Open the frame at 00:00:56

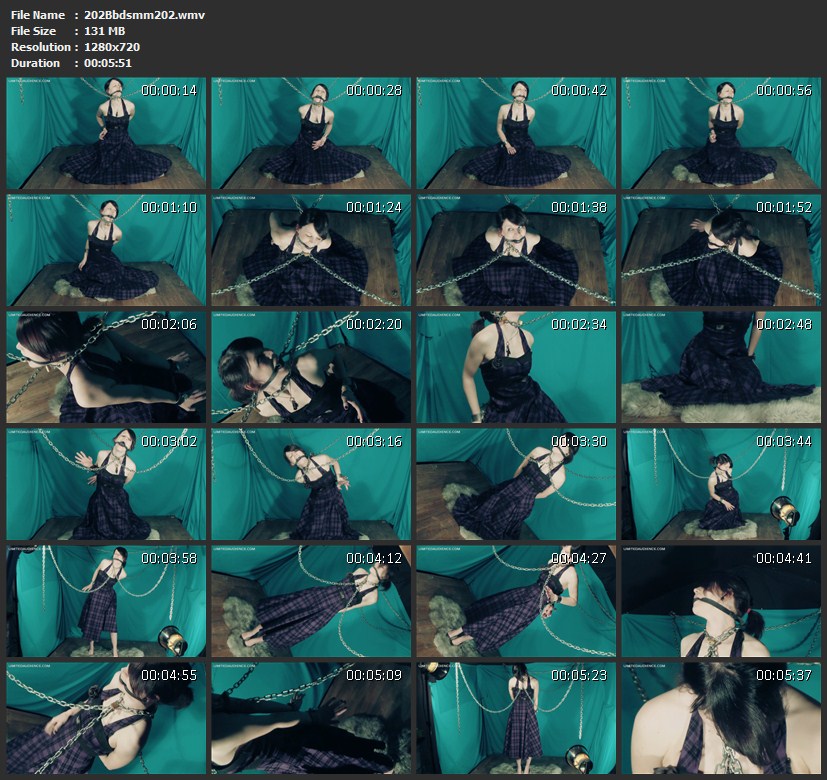click(721, 133)
